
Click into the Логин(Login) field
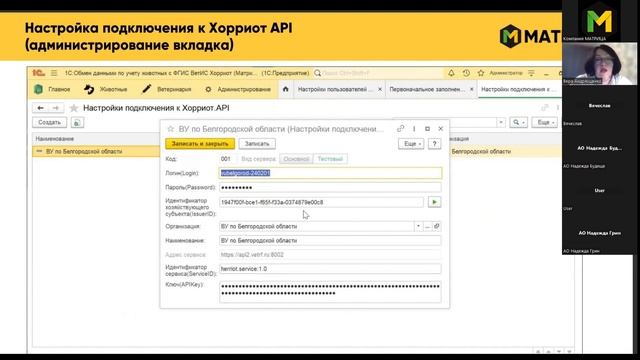pyautogui.click(x=330, y=173)
